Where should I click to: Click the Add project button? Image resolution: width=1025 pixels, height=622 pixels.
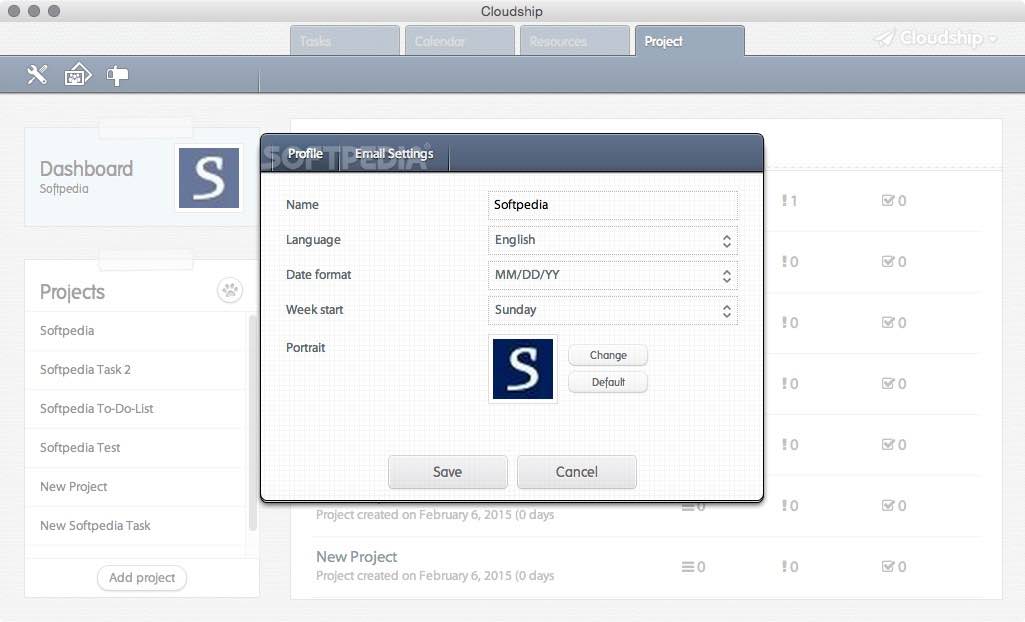[x=142, y=578]
